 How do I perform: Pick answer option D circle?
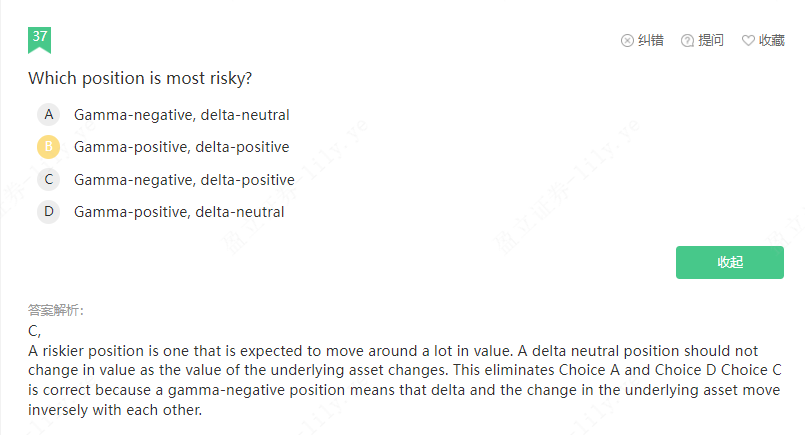pyautogui.click(x=49, y=212)
